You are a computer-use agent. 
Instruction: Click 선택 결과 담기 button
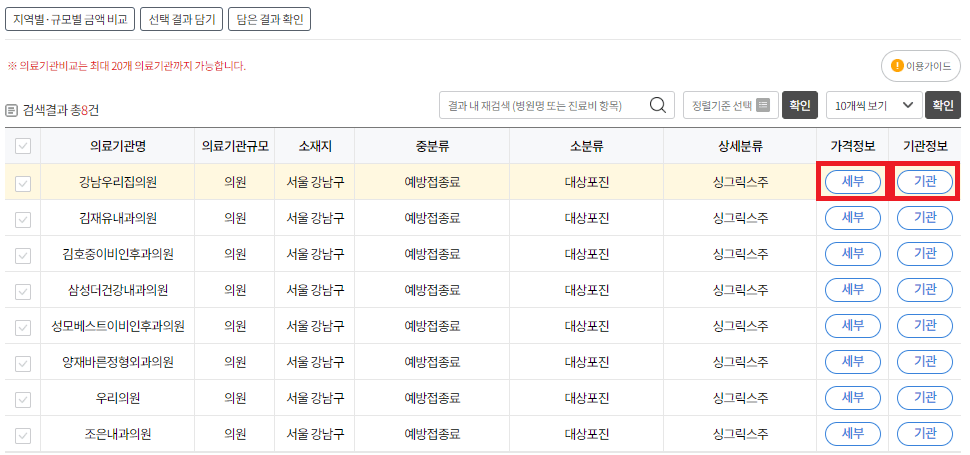coord(181,19)
